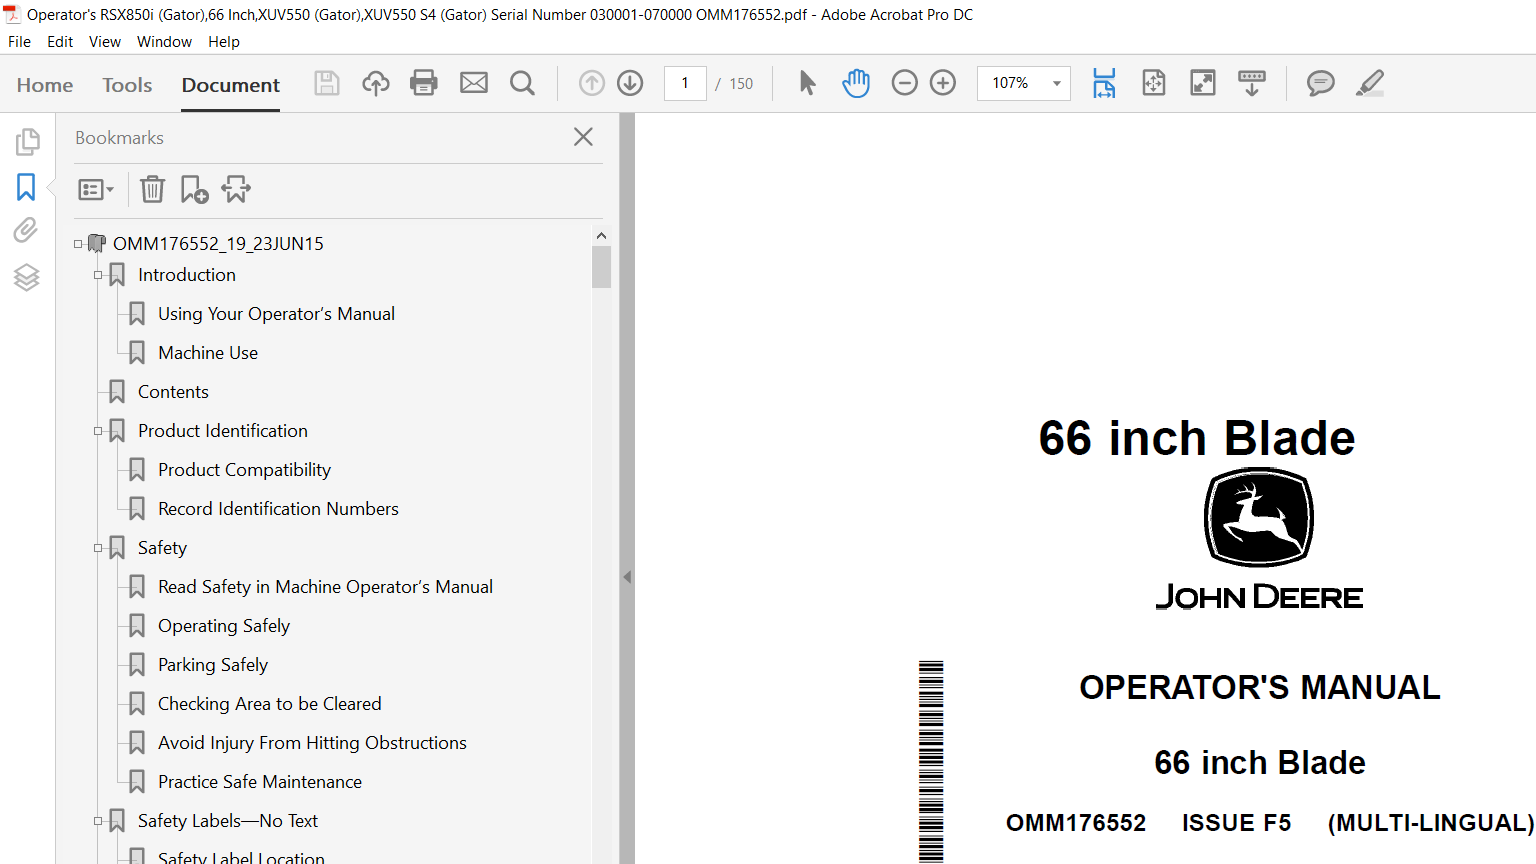Delete selected bookmark trash icon

[x=152, y=189]
